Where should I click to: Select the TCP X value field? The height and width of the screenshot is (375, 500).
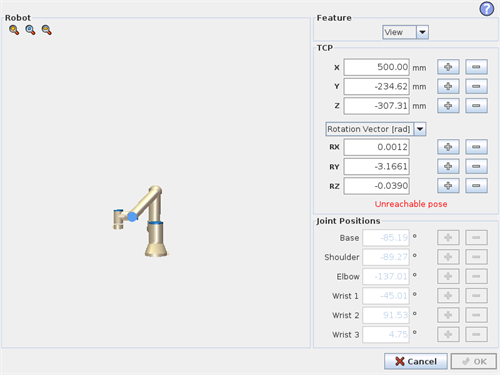pos(377,67)
